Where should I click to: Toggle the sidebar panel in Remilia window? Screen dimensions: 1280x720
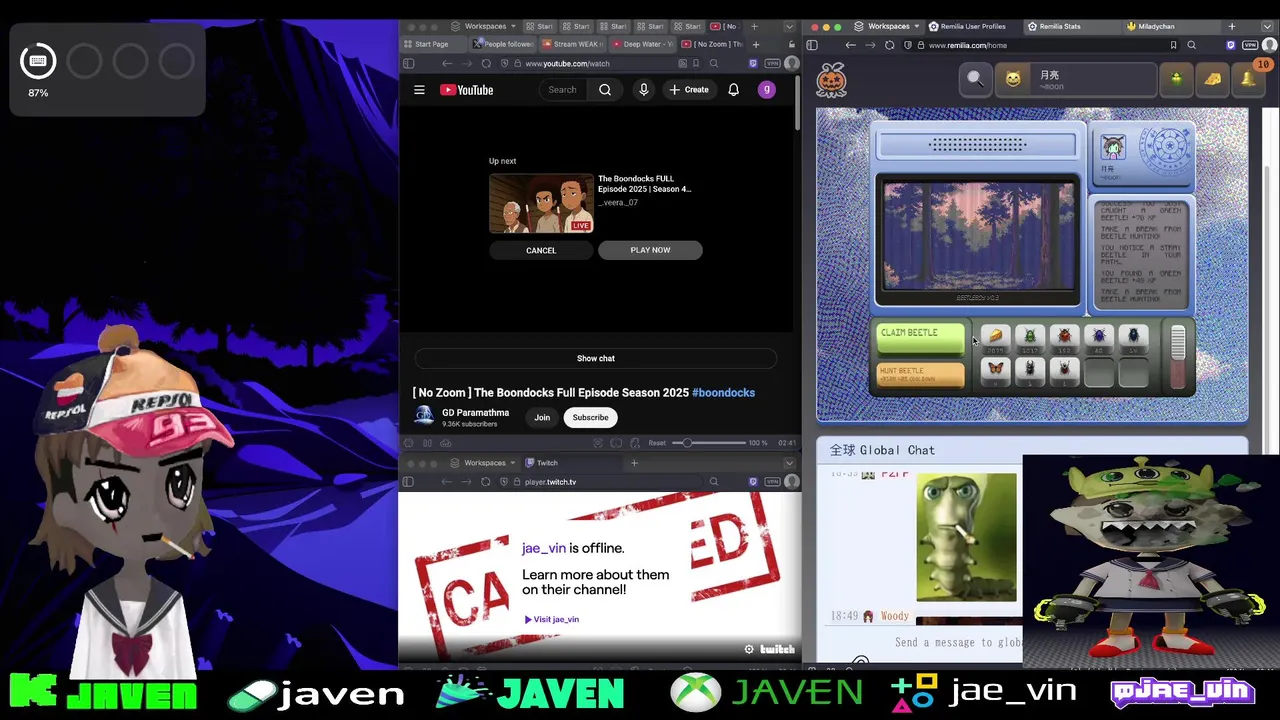coord(812,45)
